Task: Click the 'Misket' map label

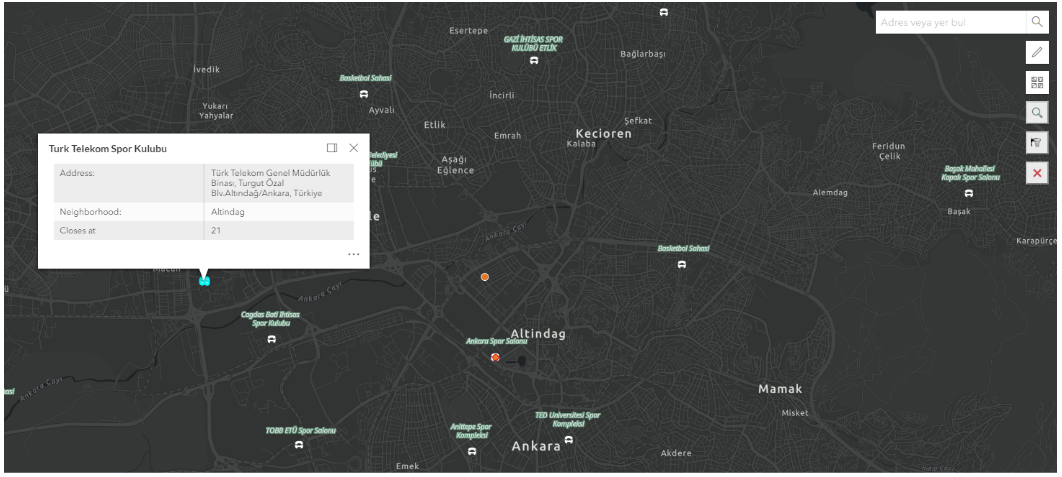Action: point(795,413)
